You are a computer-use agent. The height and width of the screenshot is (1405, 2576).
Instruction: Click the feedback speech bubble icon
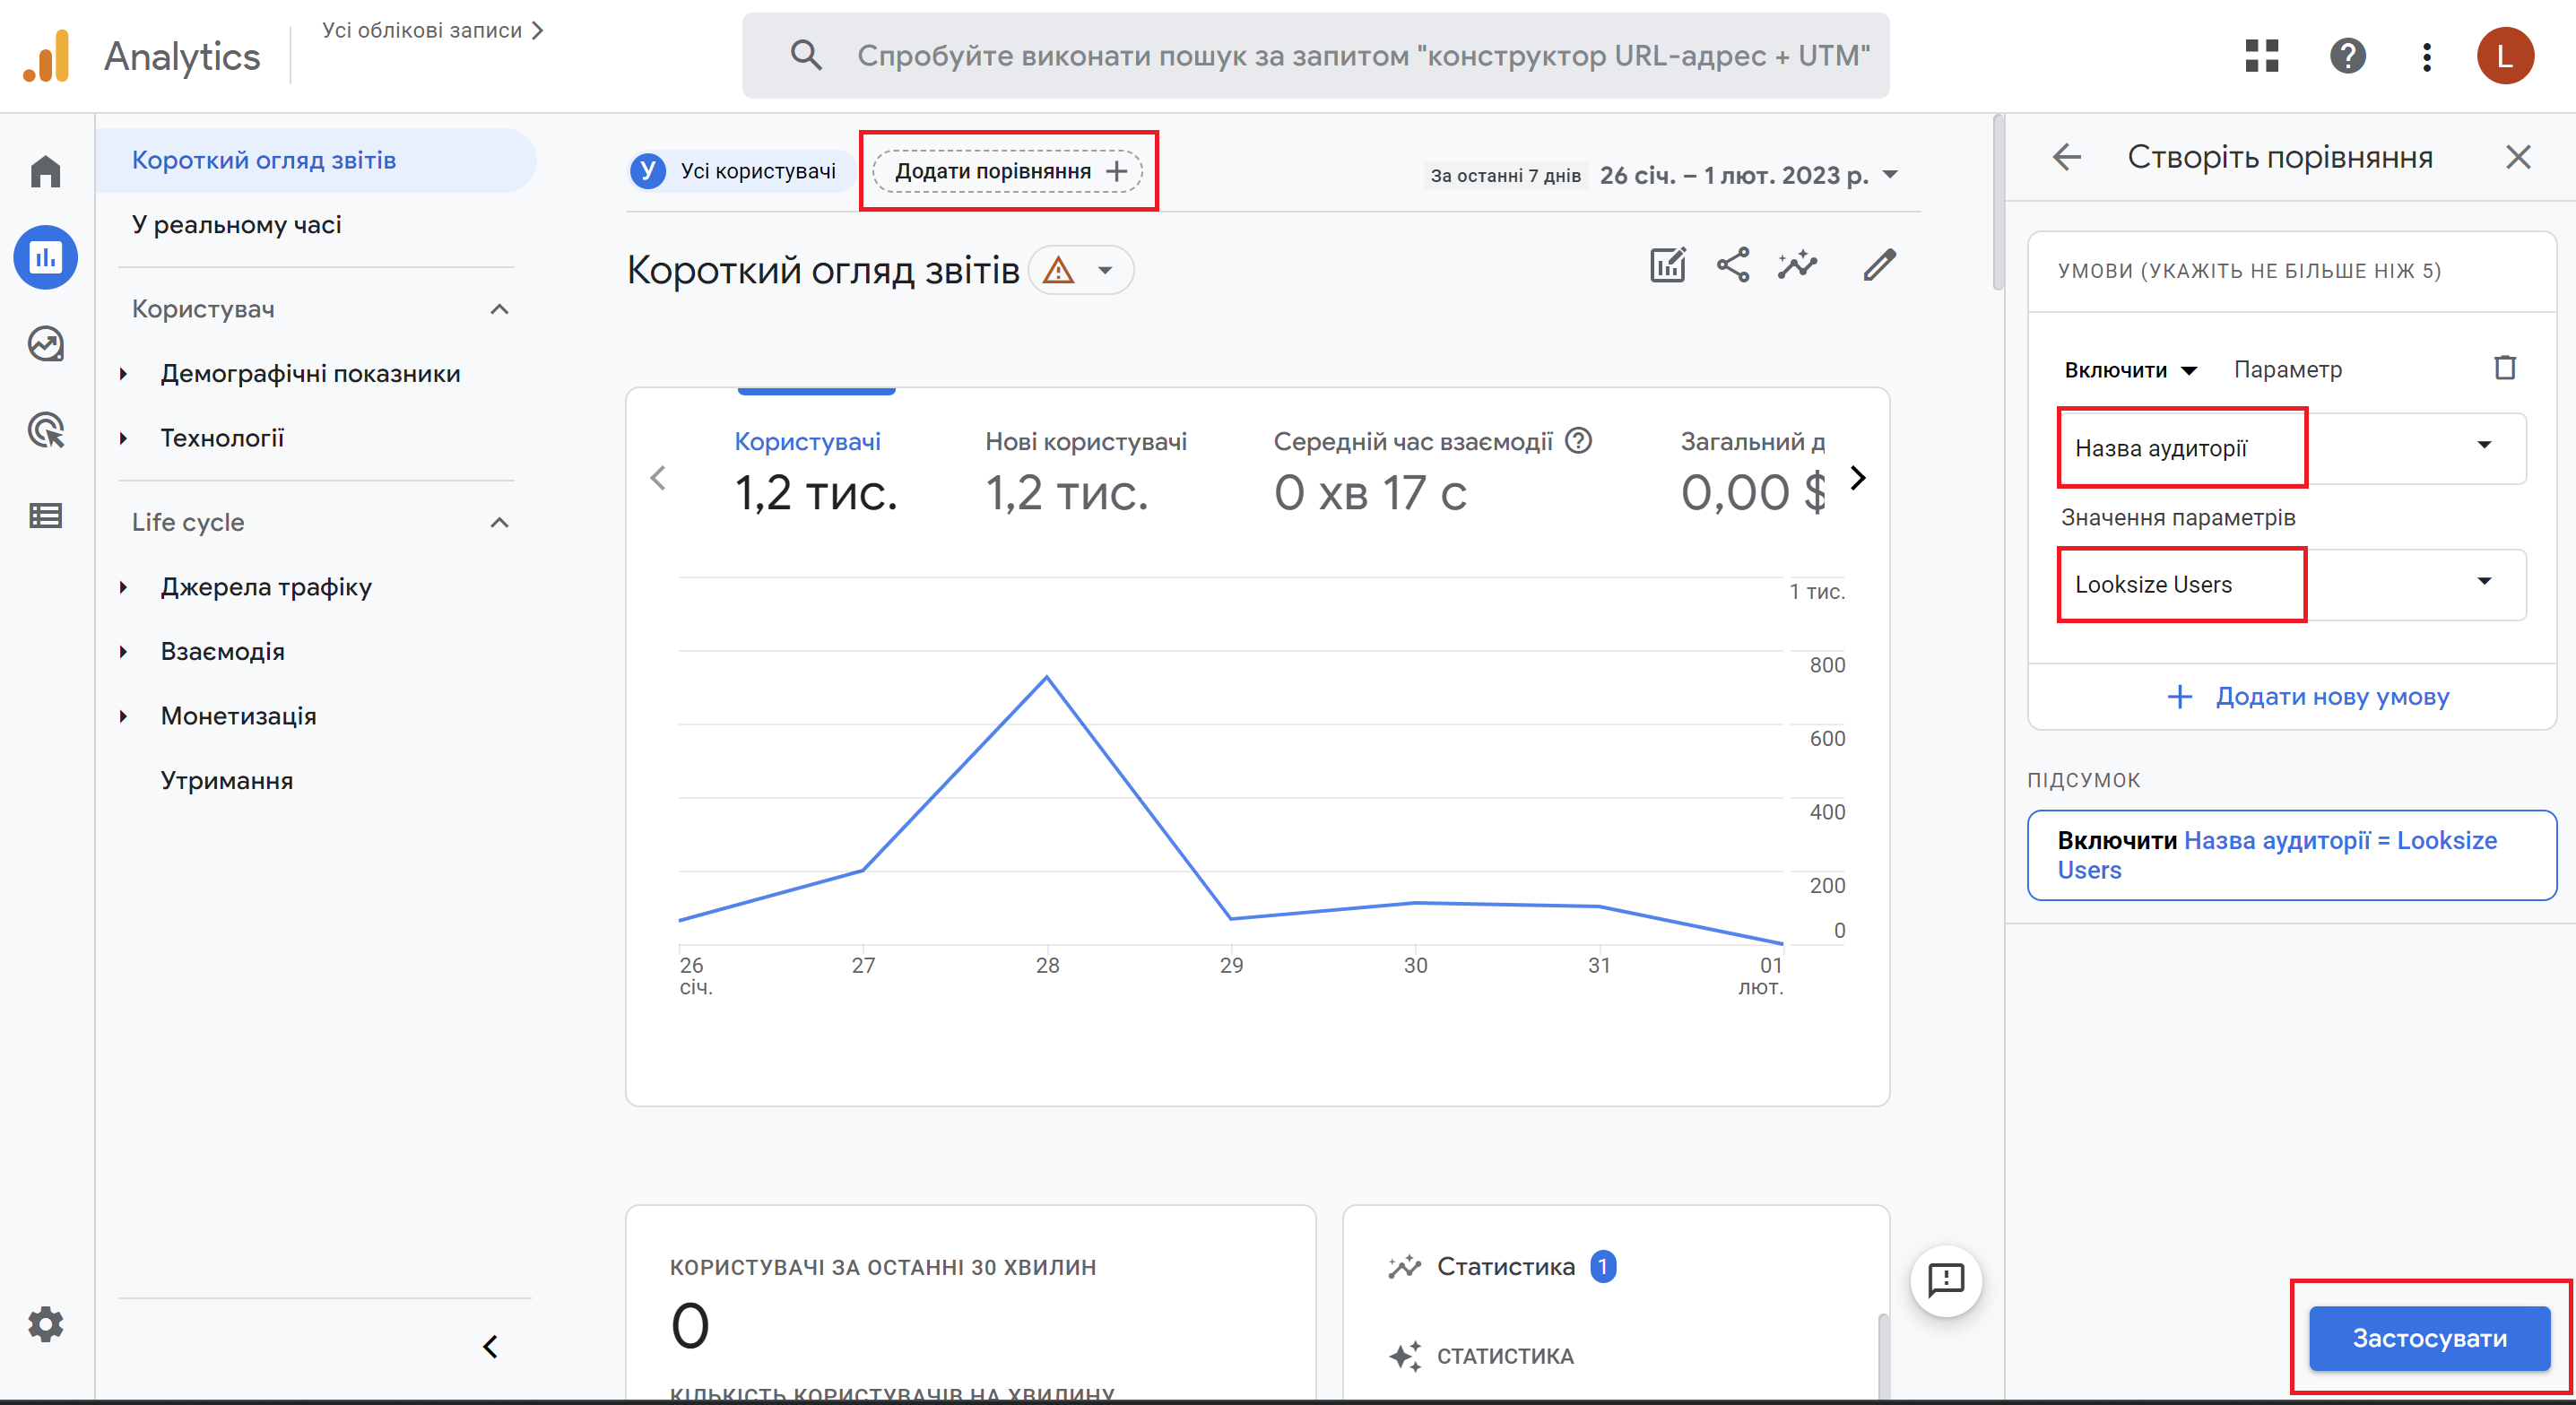tap(1946, 1280)
